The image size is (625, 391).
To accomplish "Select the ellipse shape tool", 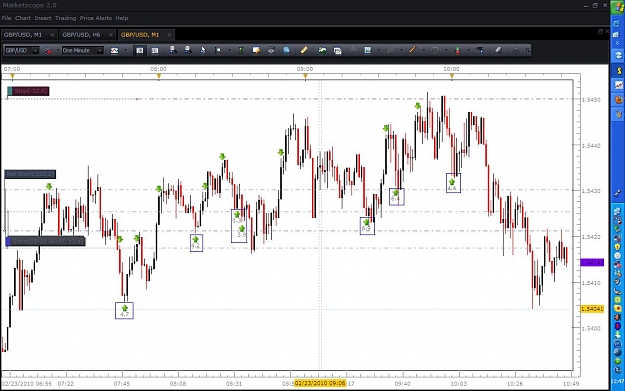I will 435,50.
